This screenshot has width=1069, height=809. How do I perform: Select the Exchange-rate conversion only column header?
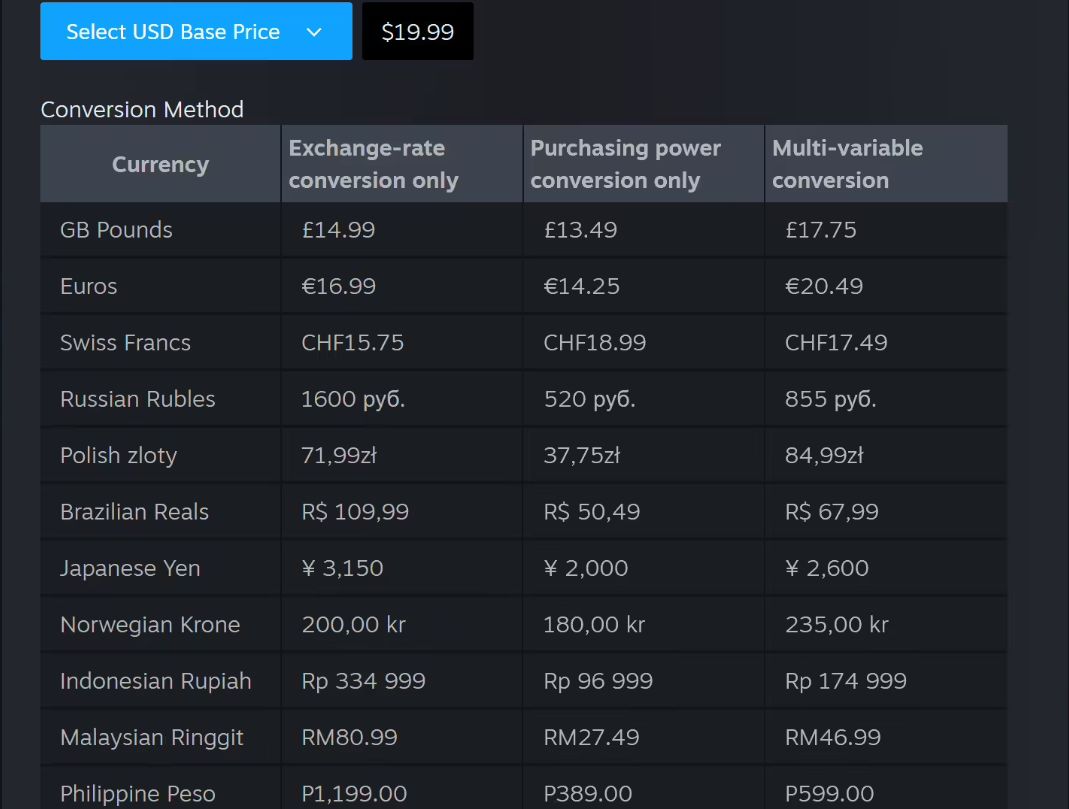(373, 164)
